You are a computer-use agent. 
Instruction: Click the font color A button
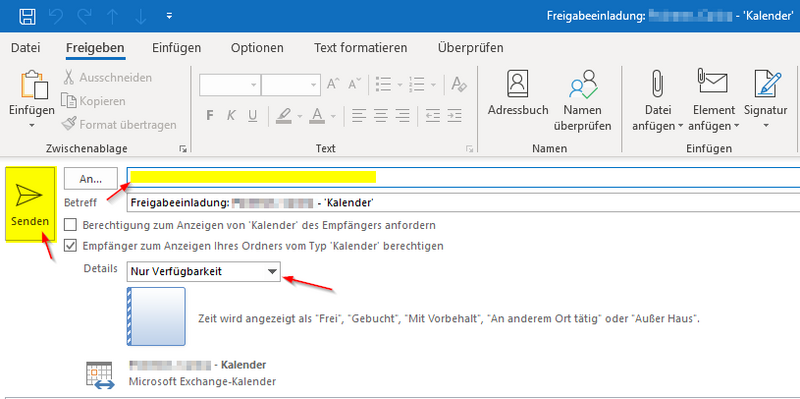317,116
